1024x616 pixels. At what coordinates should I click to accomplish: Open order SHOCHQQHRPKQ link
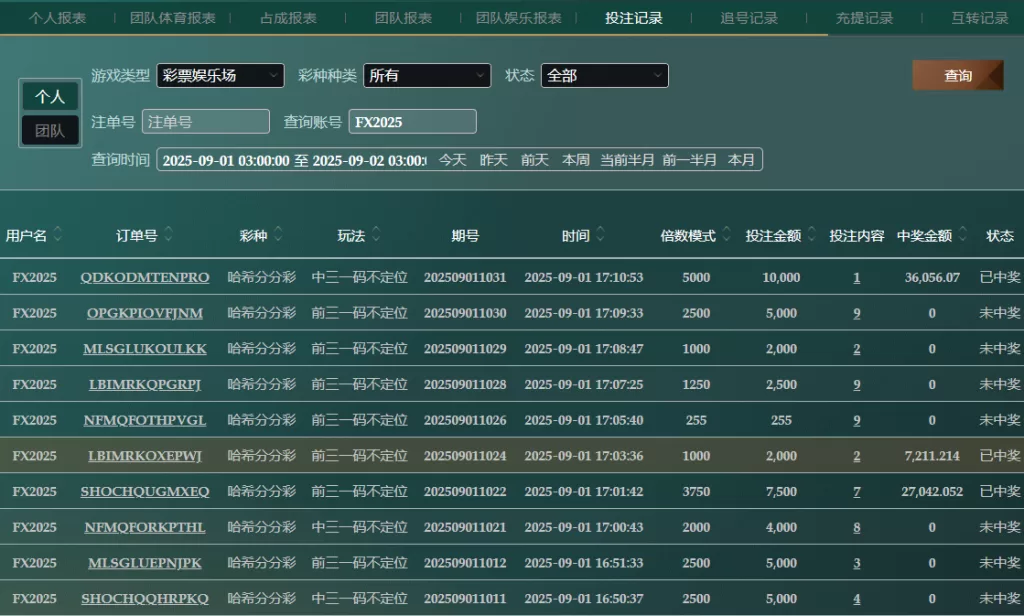click(x=145, y=598)
